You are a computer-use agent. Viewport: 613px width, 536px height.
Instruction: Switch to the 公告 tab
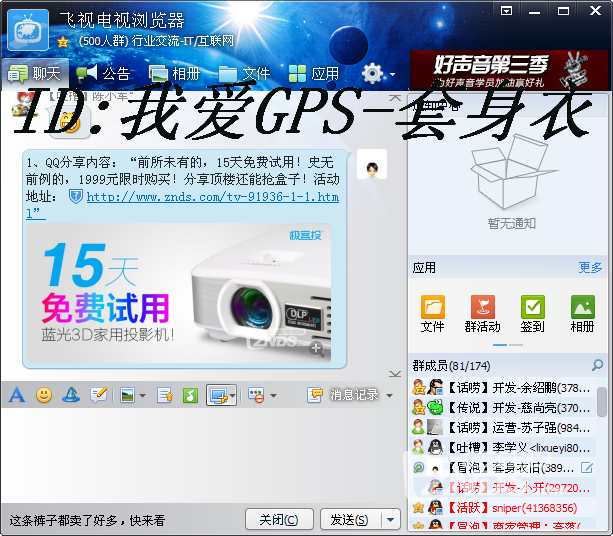103,74
